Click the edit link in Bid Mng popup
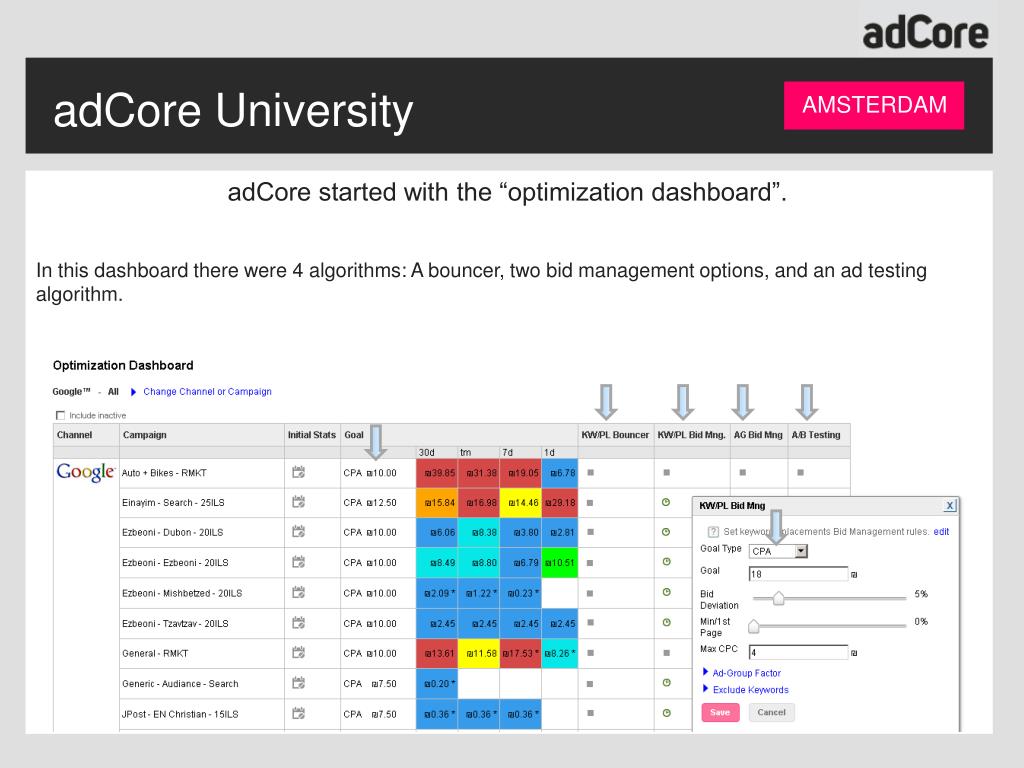1024x768 pixels. (x=941, y=532)
